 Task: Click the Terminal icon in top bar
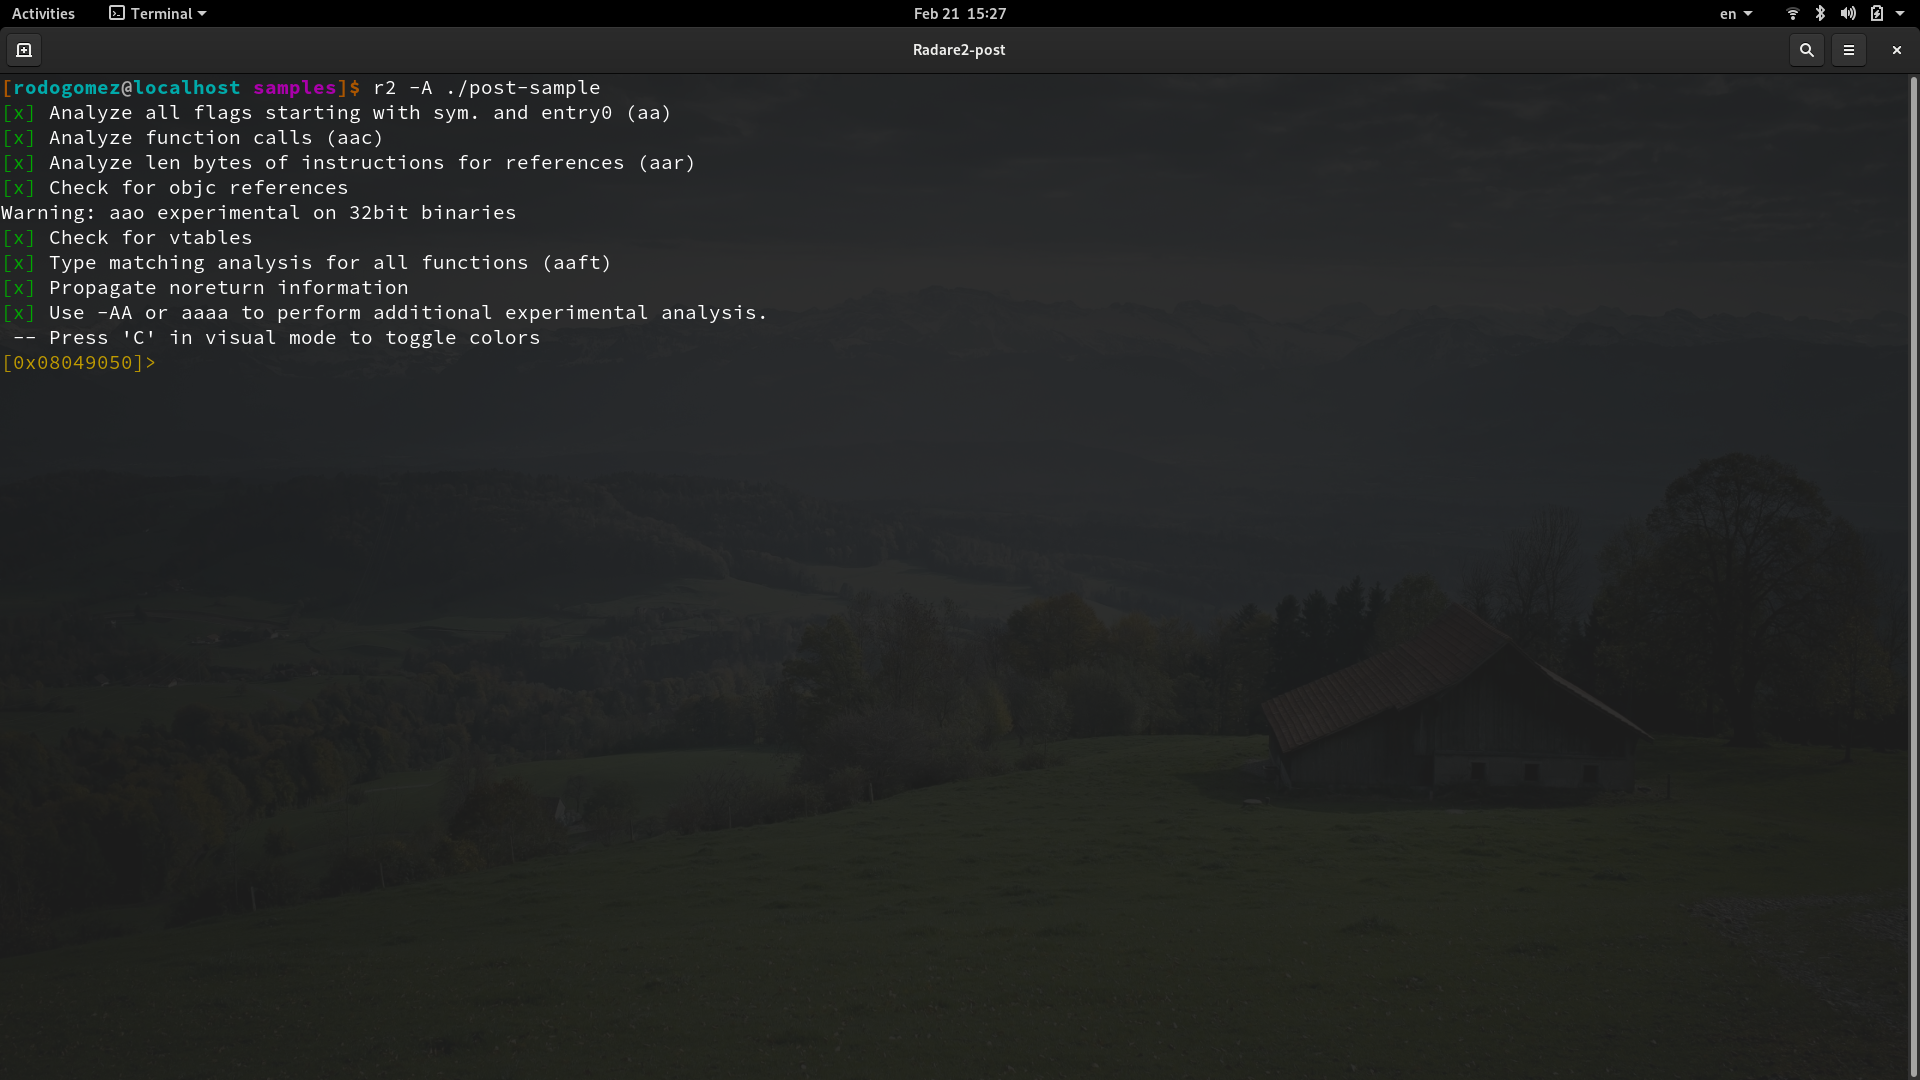point(117,14)
